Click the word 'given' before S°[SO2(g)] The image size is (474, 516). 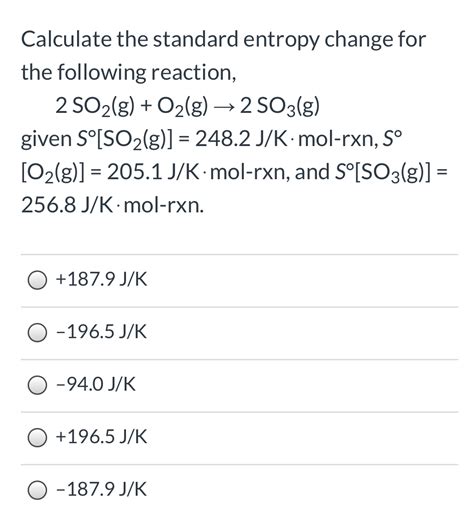pos(46,140)
